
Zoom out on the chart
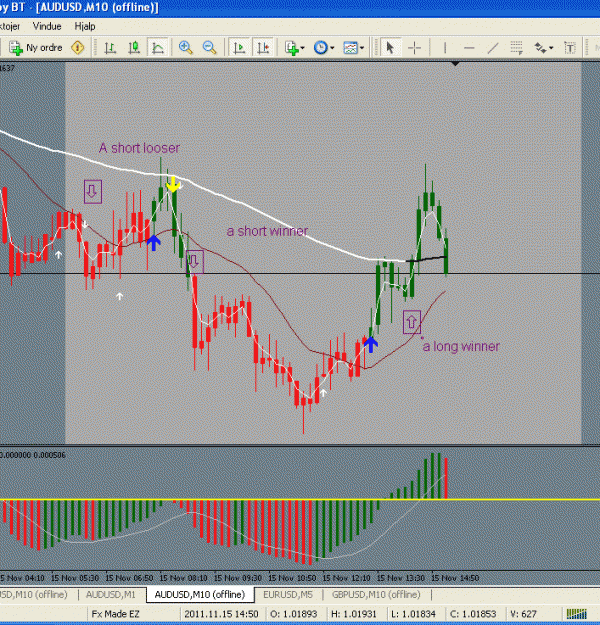[x=209, y=48]
